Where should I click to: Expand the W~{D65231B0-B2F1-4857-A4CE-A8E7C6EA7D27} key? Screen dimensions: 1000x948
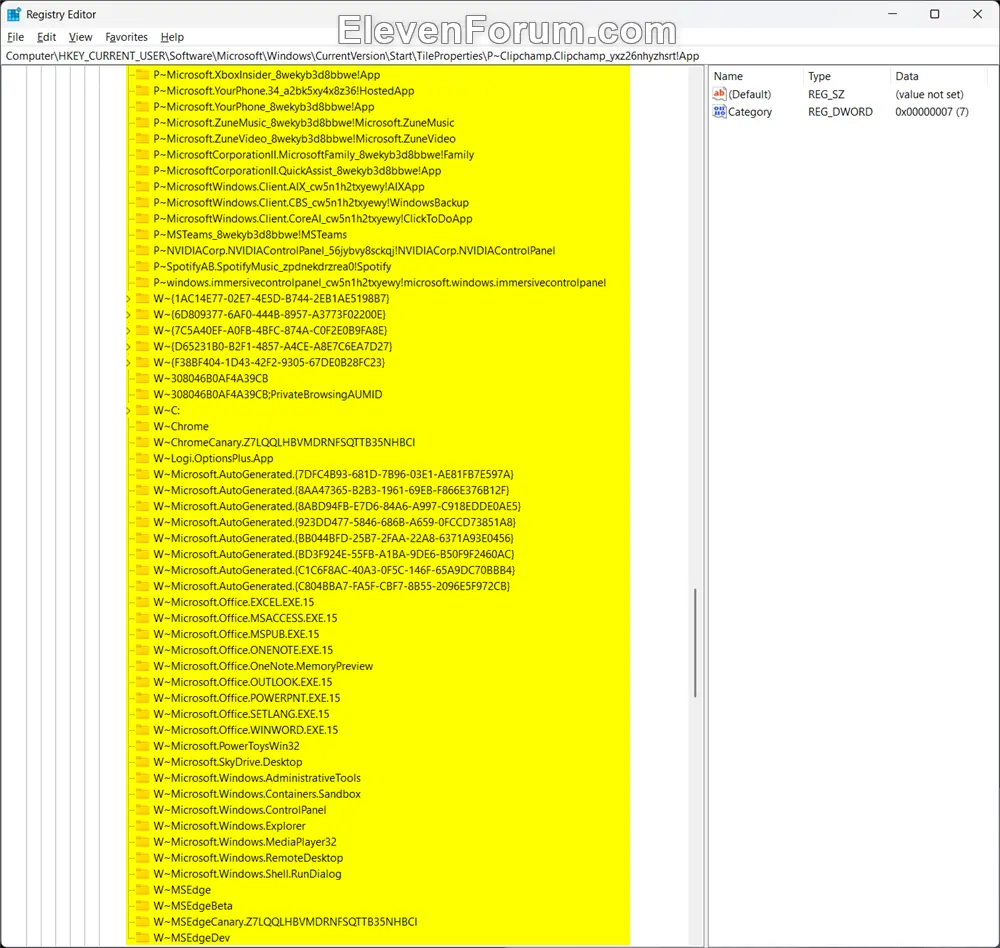128,346
